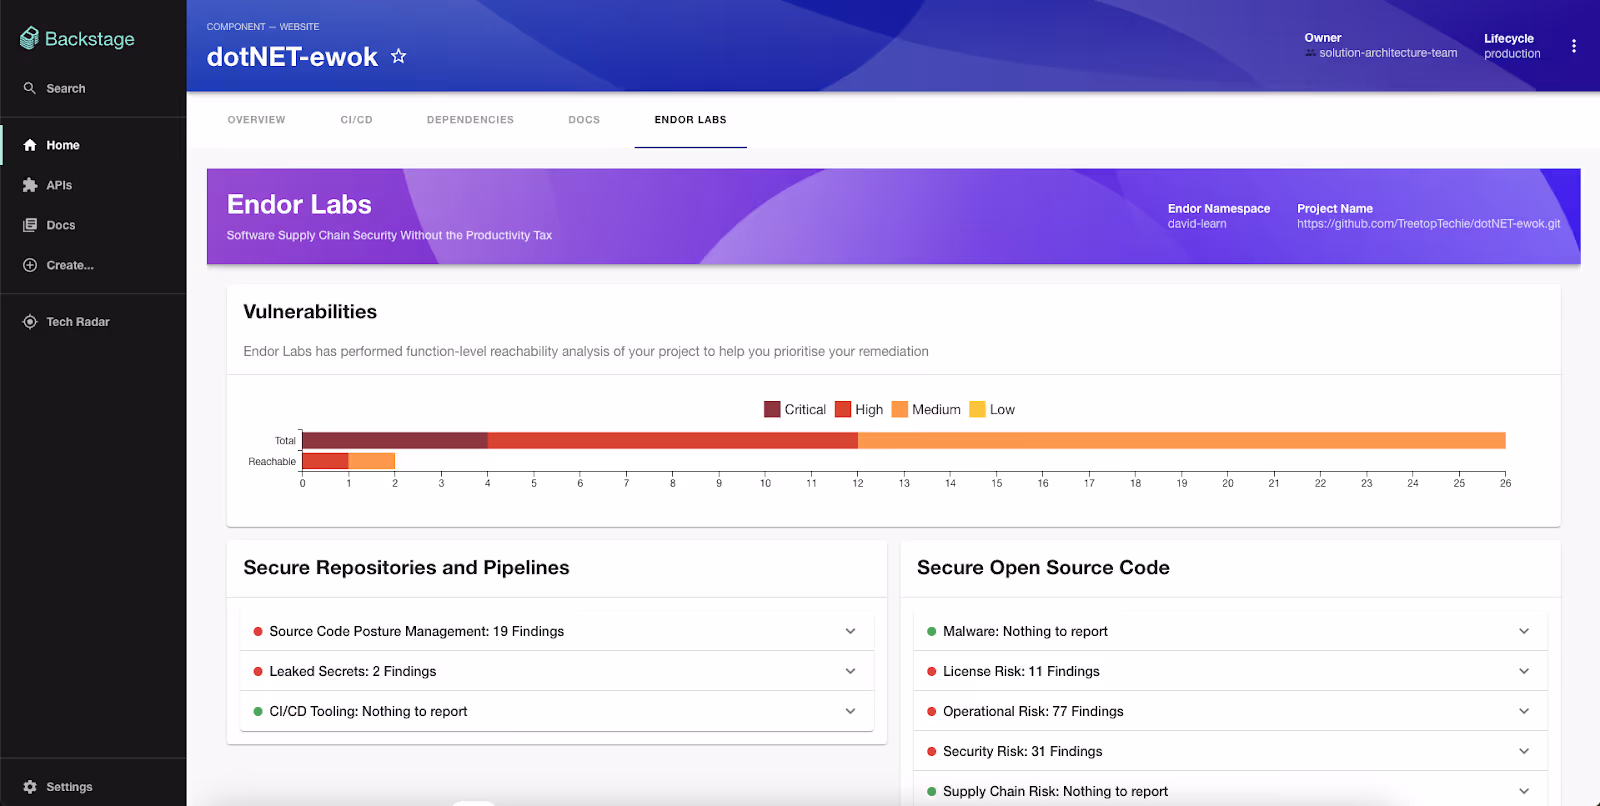Click 'CI/CD Tooling: Nothing to report' text

point(368,711)
